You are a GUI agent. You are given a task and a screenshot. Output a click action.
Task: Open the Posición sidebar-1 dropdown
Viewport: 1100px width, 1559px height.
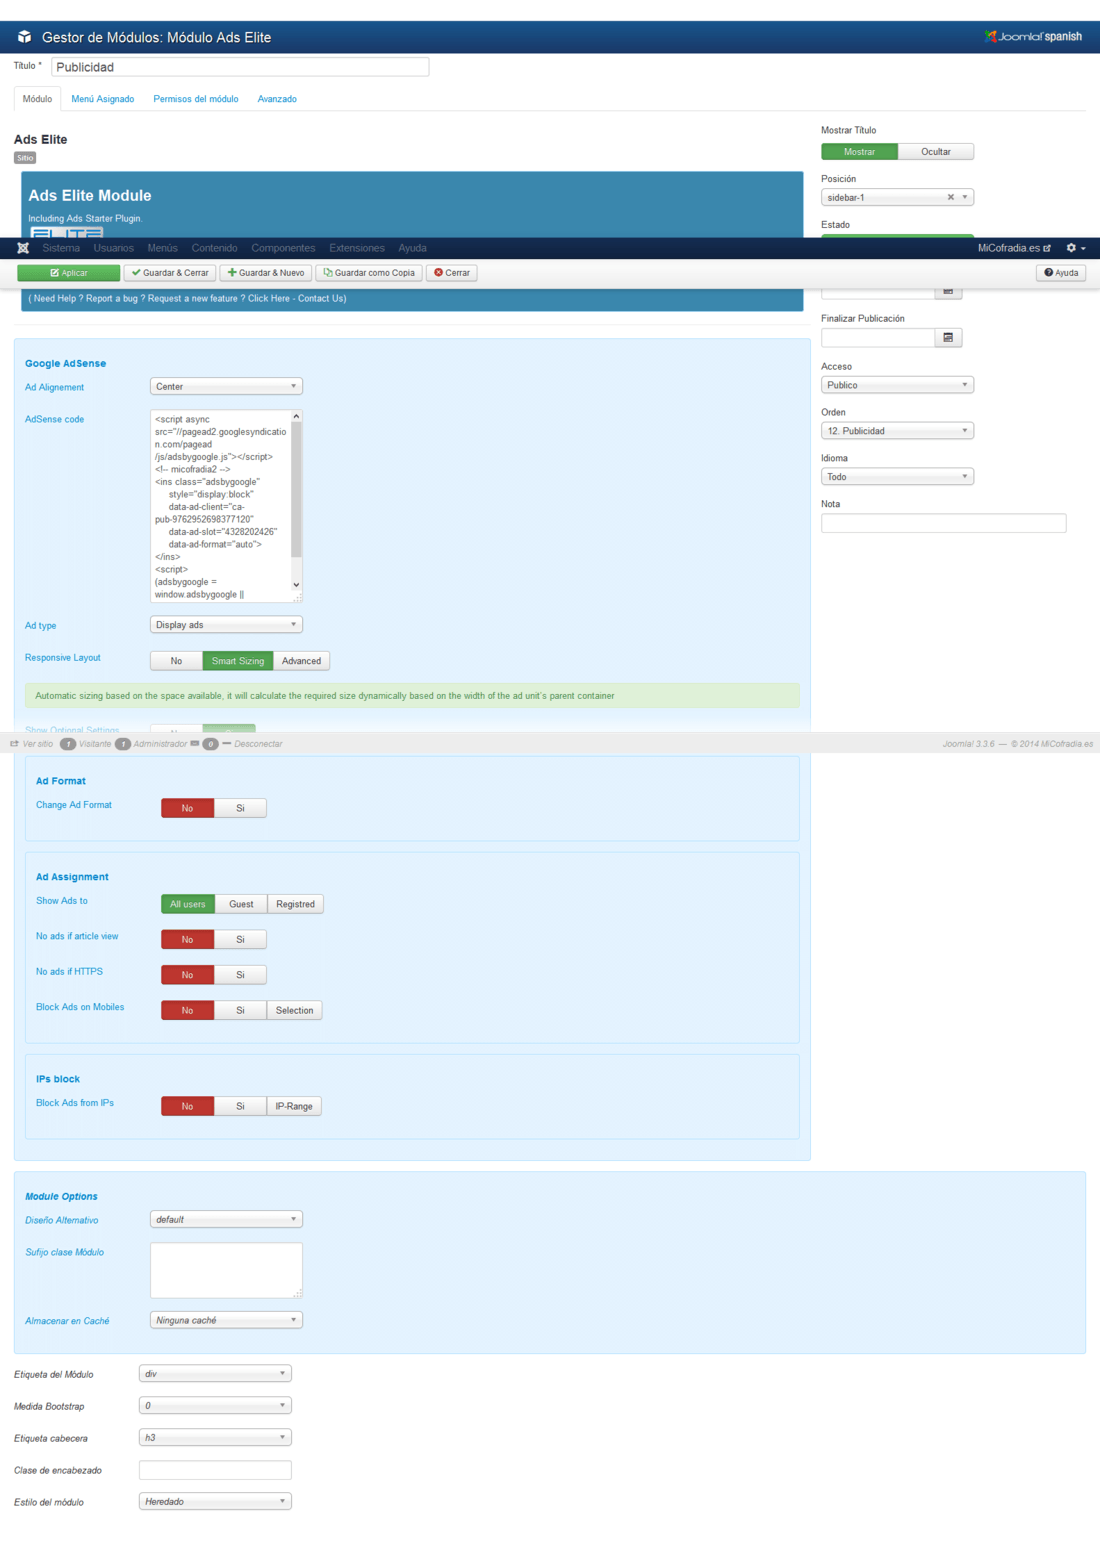897,198
